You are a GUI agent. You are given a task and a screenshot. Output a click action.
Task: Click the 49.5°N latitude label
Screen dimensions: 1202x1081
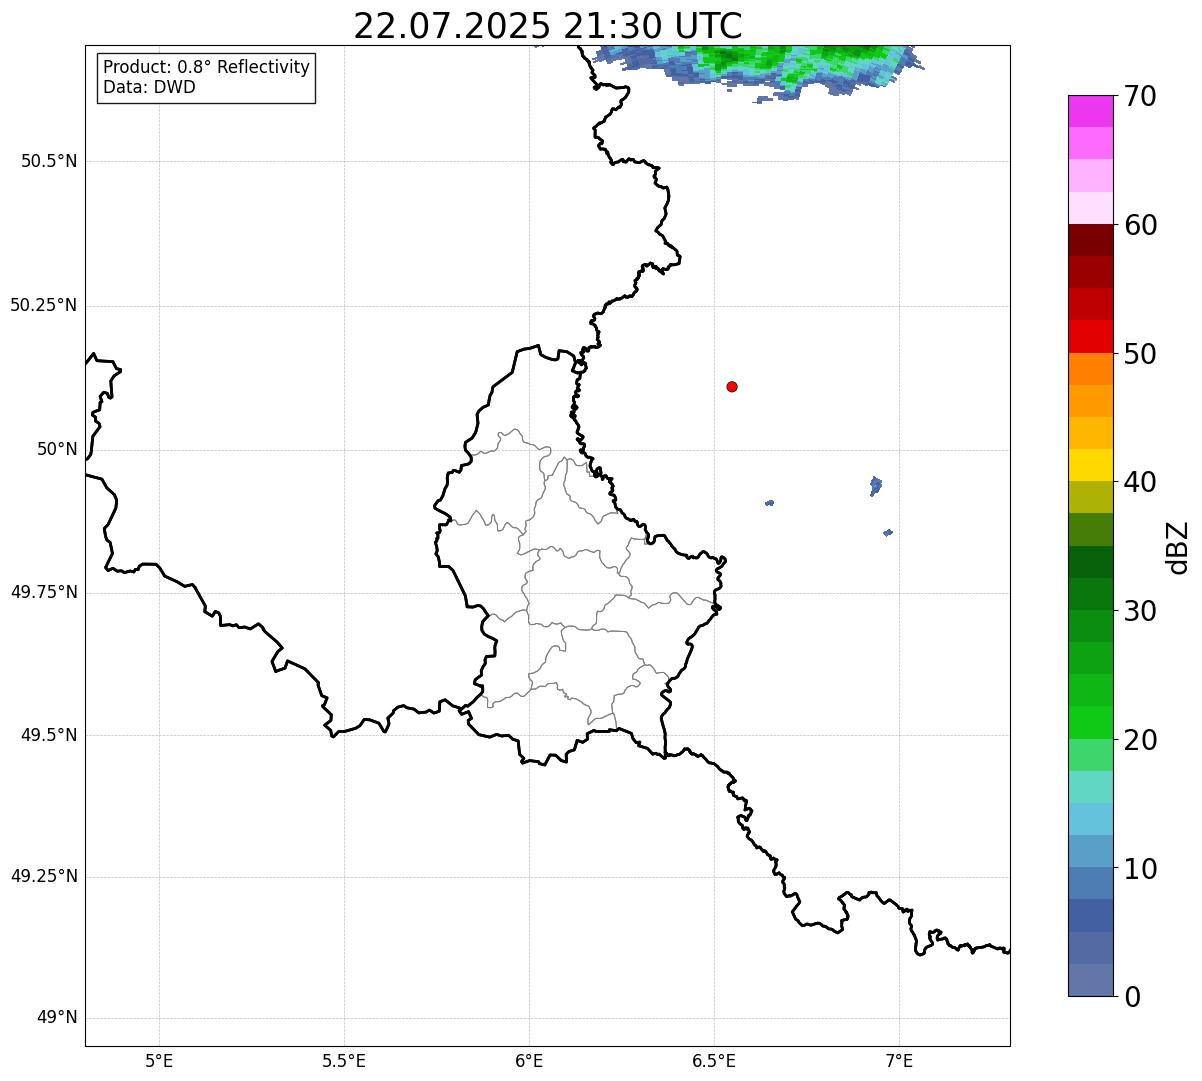click(x=49, y=735)
